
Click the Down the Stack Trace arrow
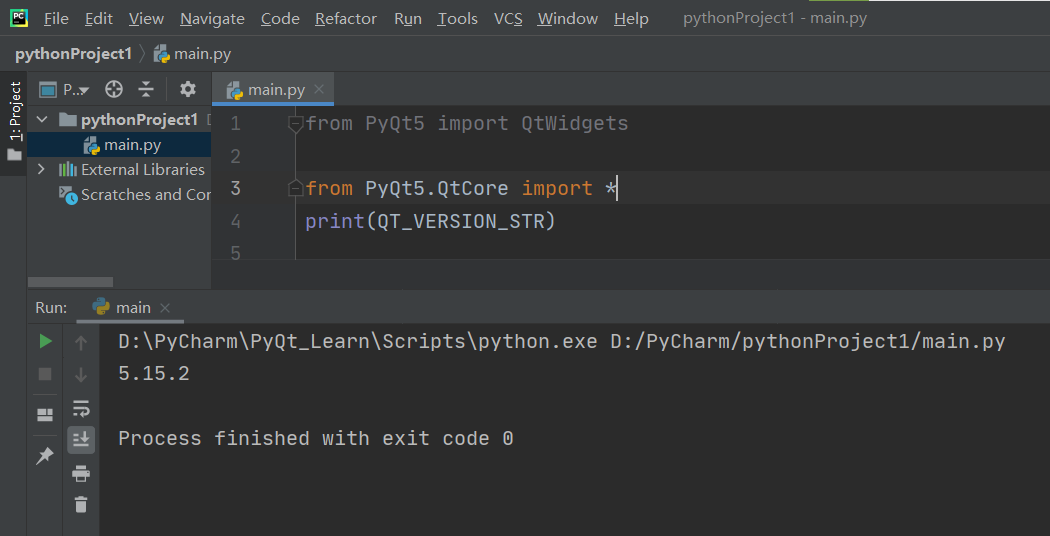[x=81, y=375]
